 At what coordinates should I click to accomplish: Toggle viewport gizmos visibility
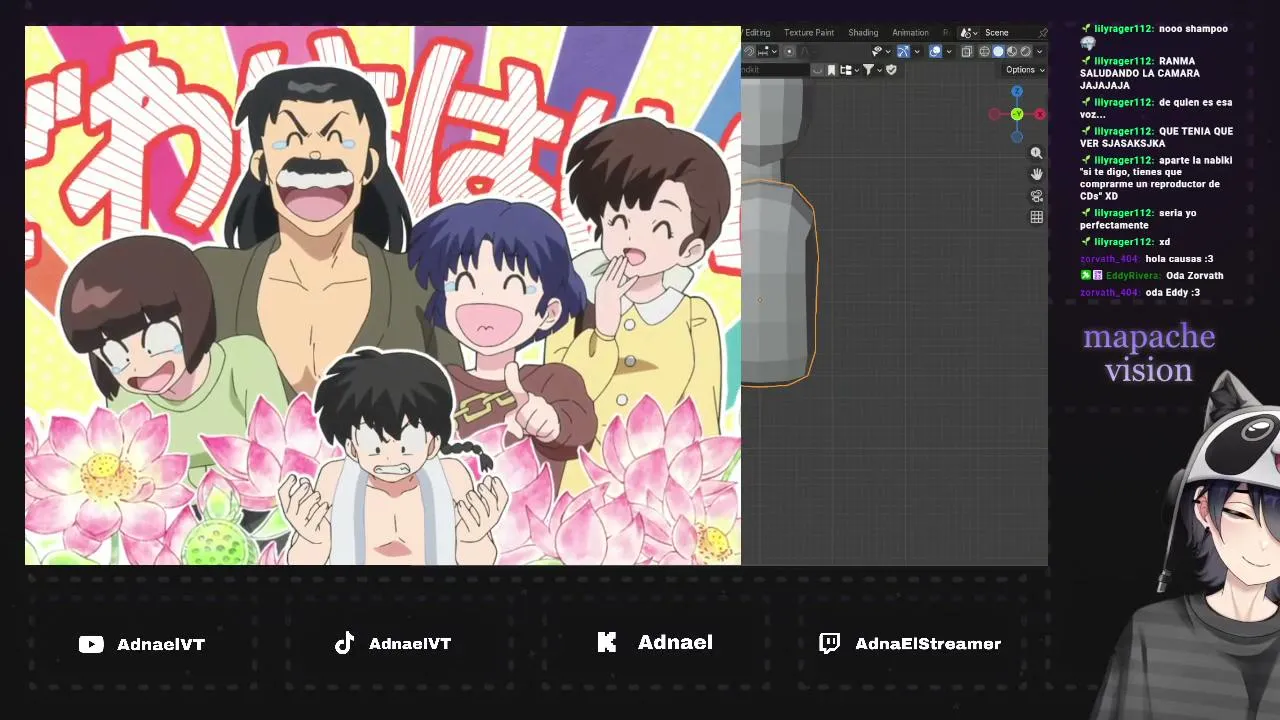[x=903, y=51]
